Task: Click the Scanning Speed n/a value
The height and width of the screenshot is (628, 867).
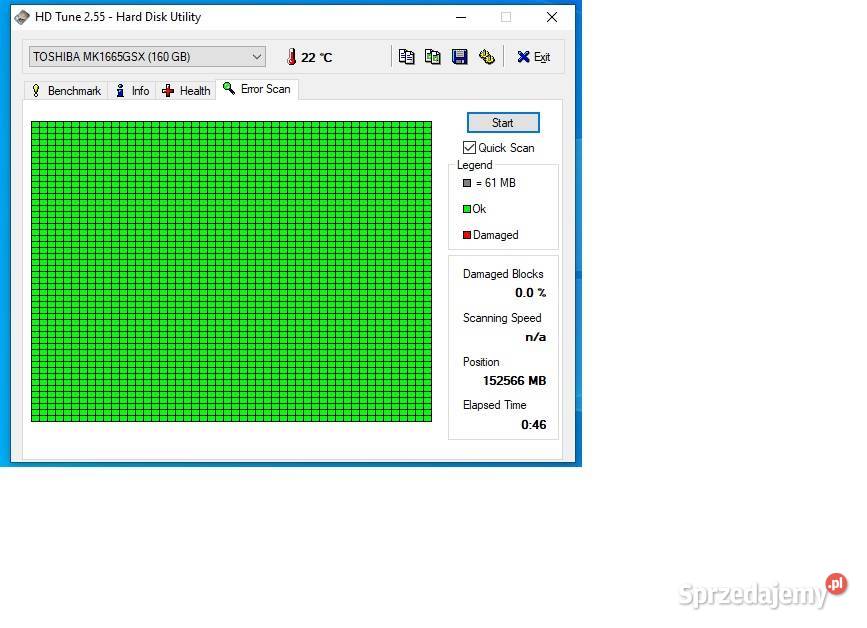Action: (535, 337)
